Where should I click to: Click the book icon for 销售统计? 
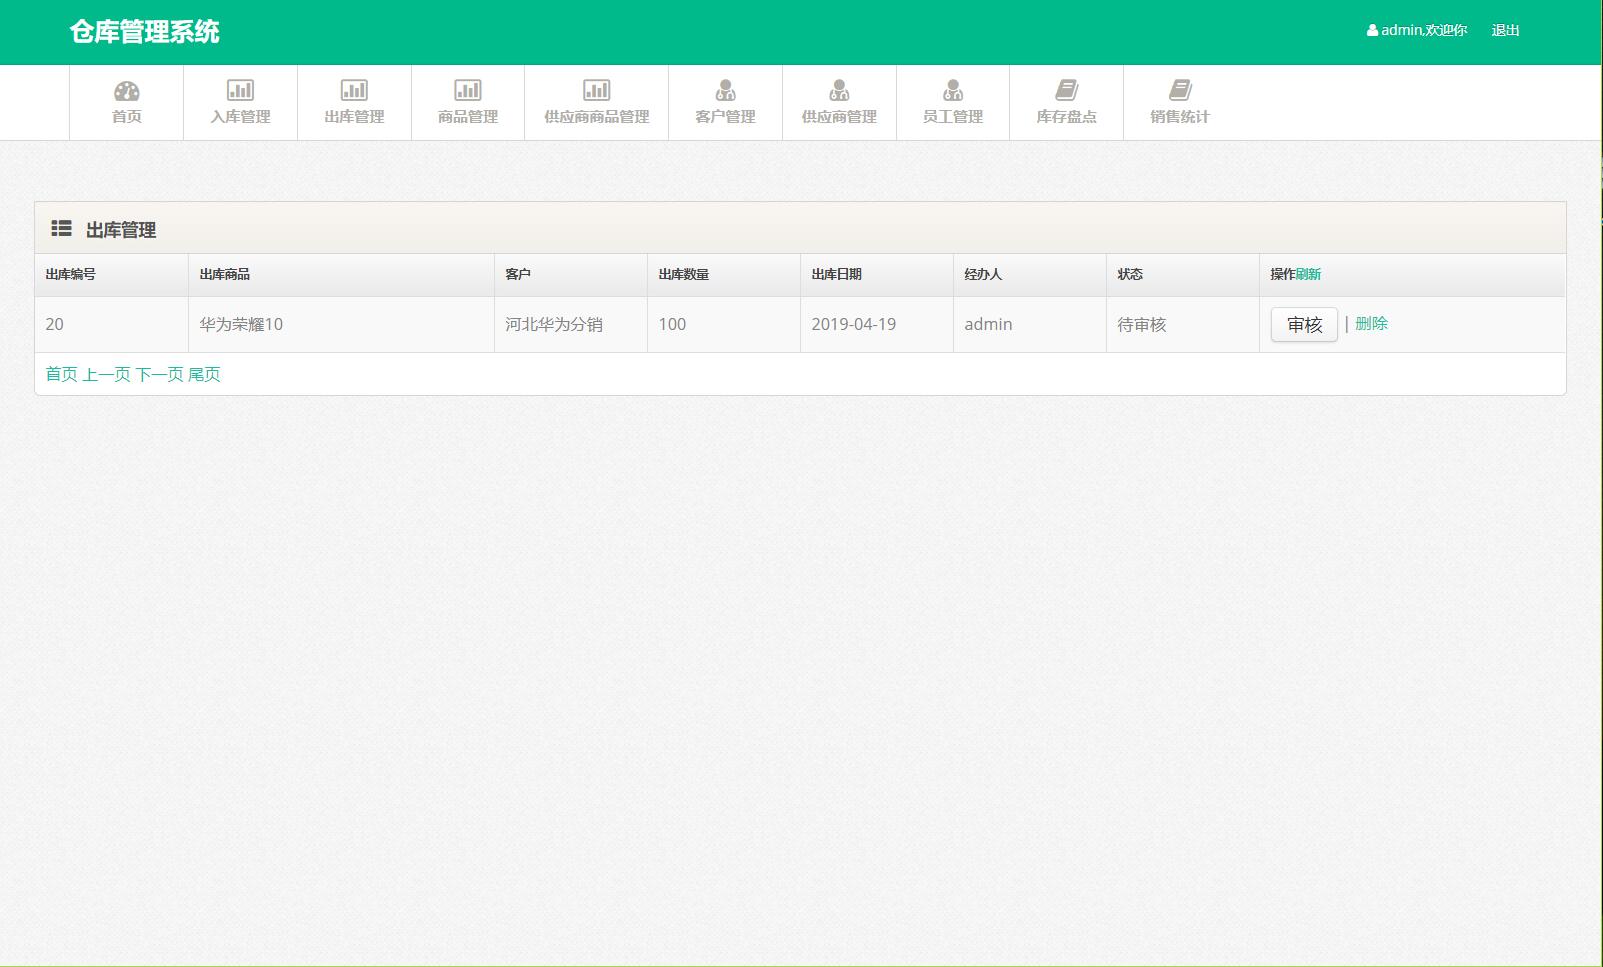pos(1180,91)
